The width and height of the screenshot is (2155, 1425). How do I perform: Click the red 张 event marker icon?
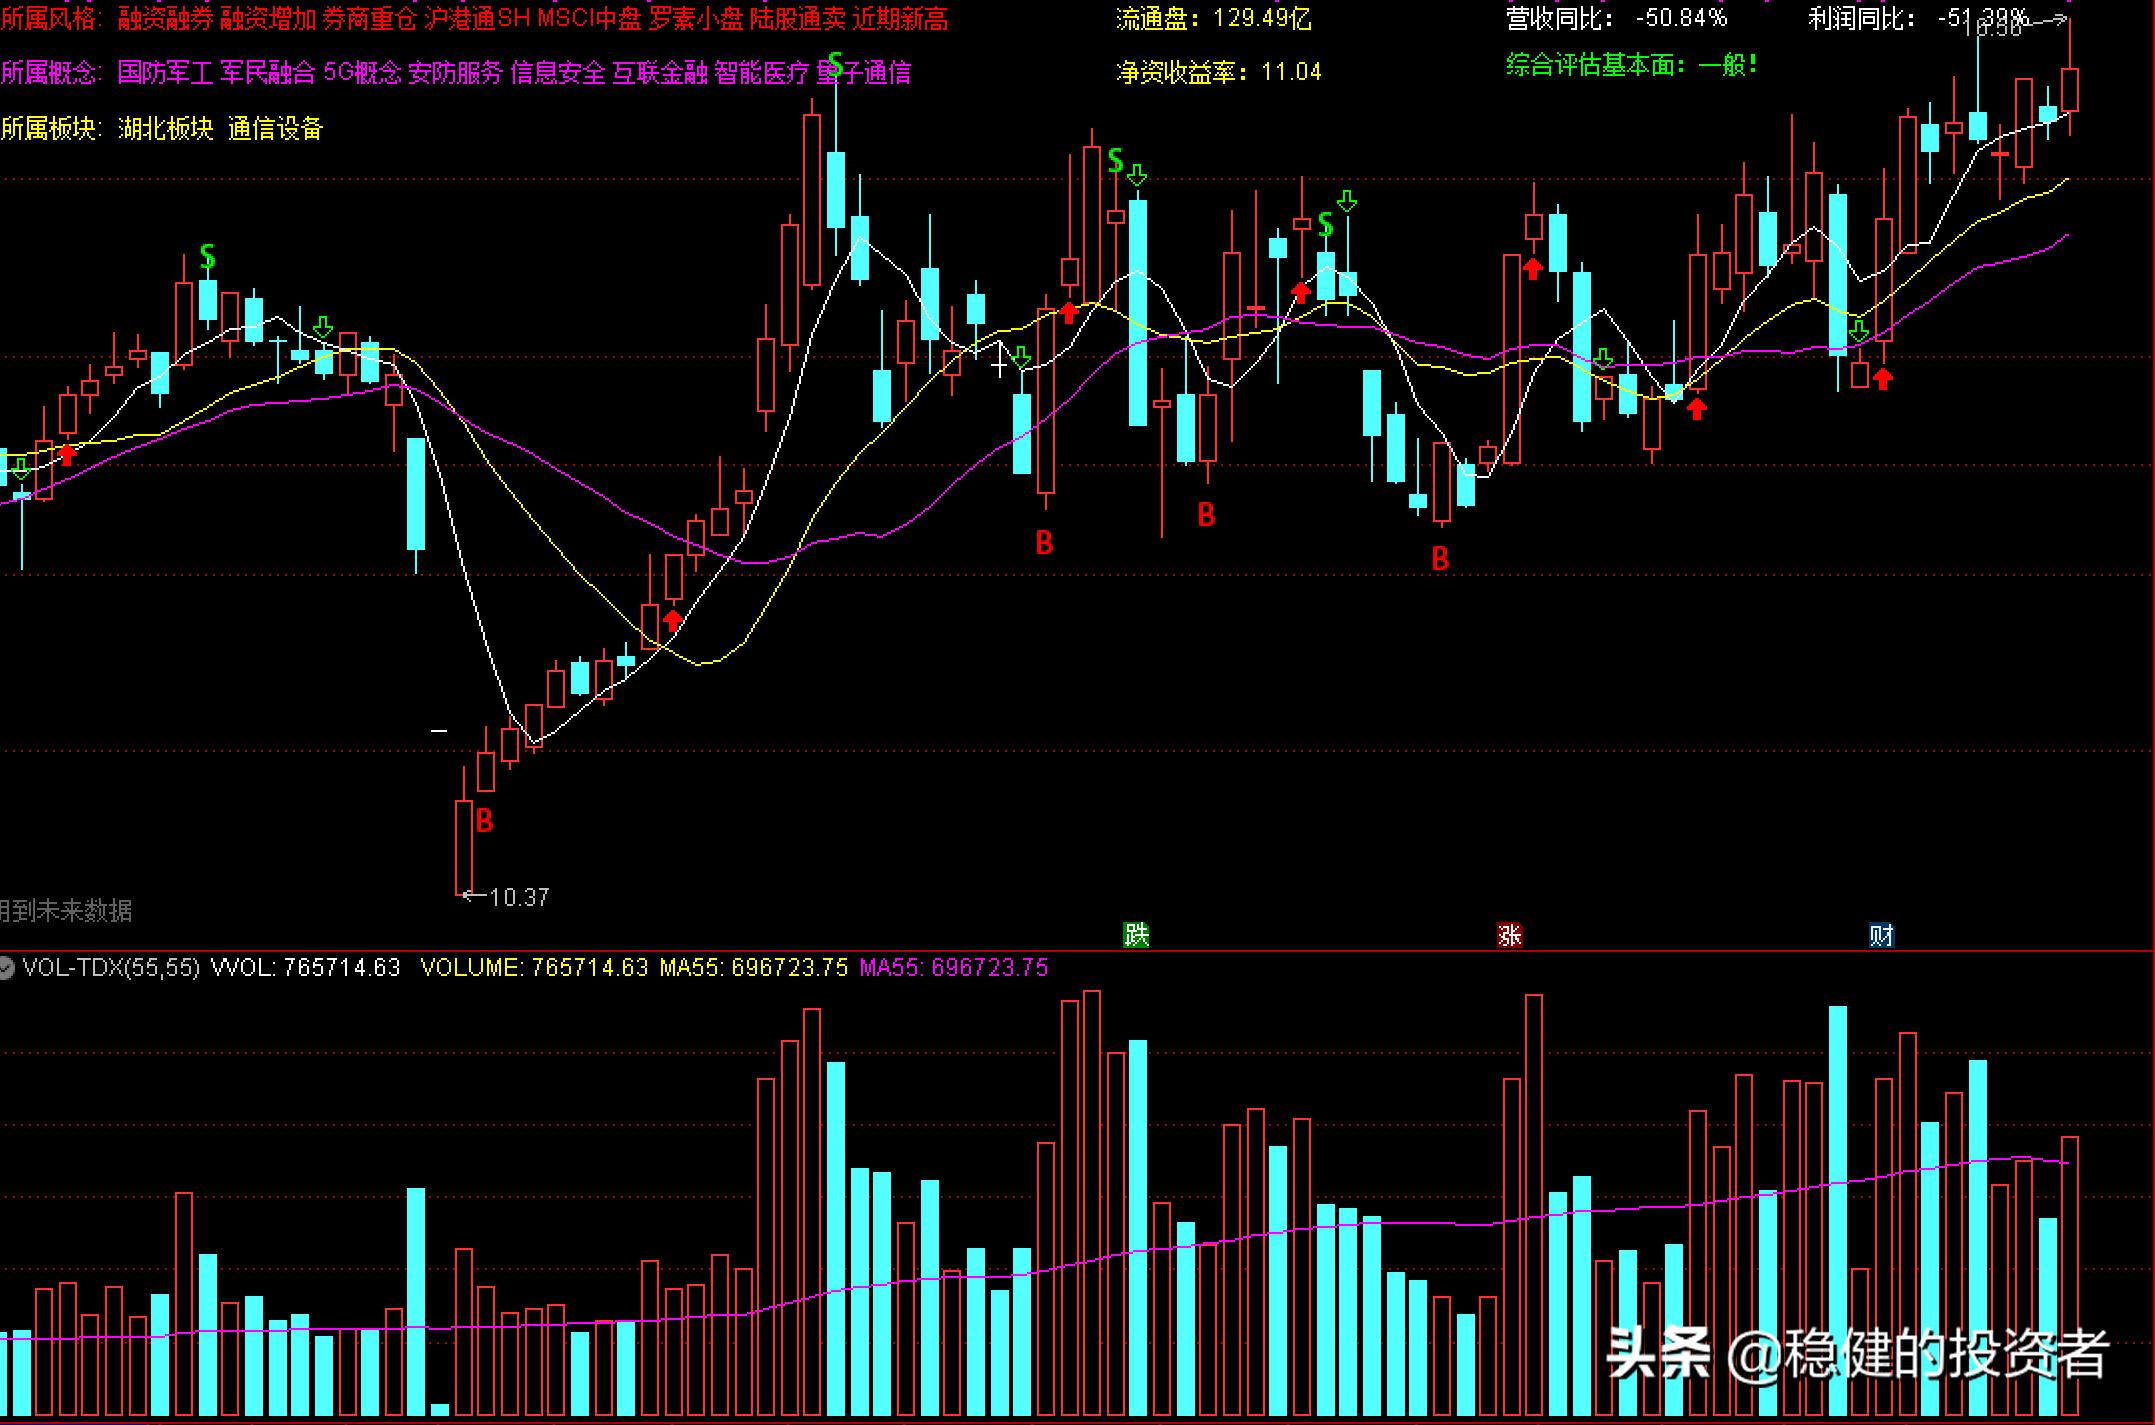pyautogui.click(x=1509, y=935)
